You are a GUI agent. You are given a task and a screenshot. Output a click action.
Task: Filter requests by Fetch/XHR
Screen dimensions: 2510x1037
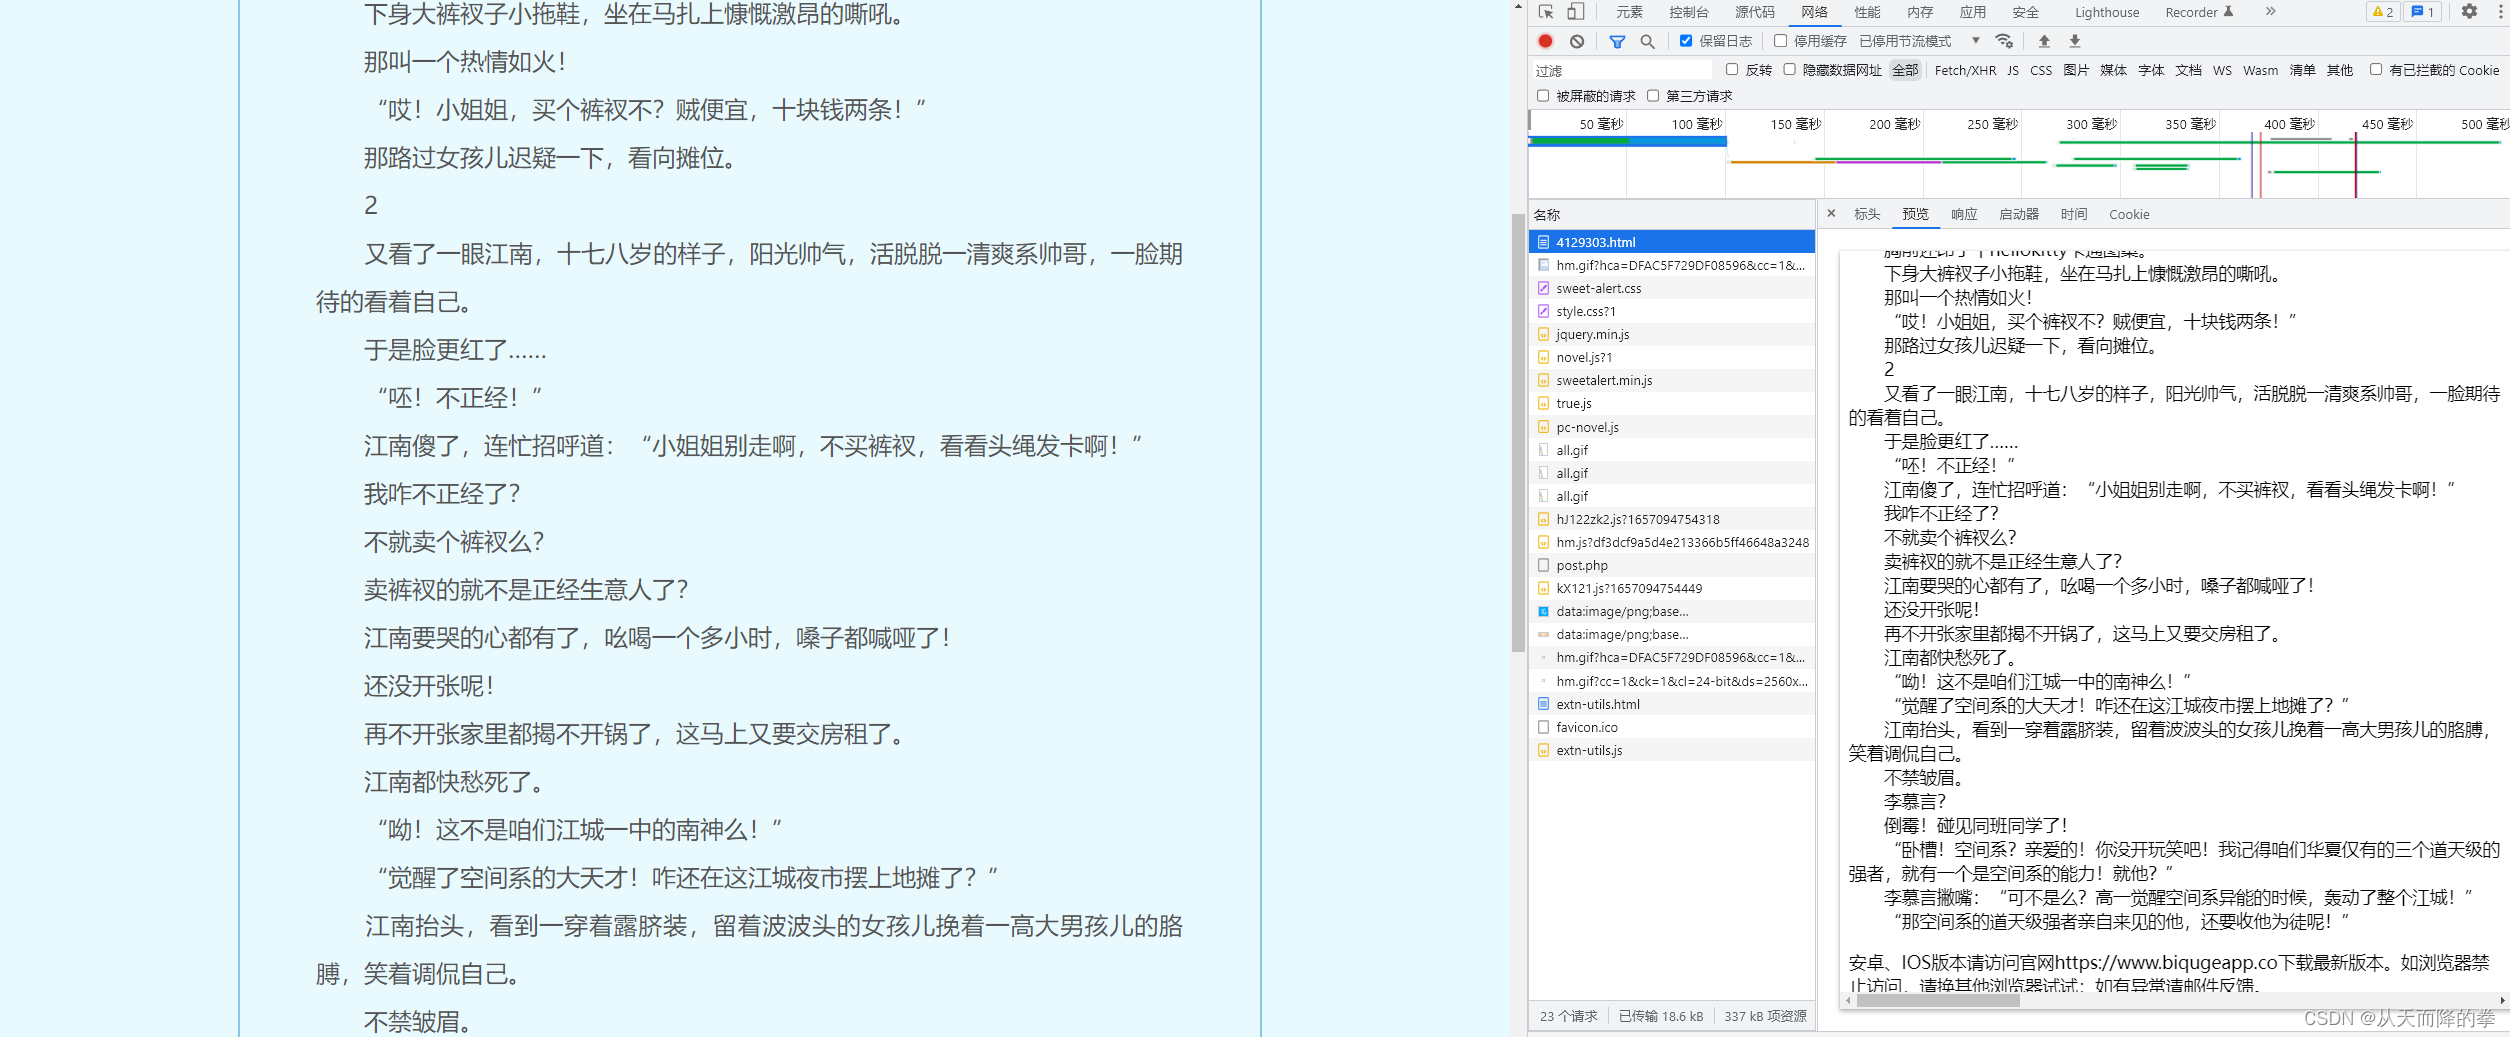click(1965, 70)
